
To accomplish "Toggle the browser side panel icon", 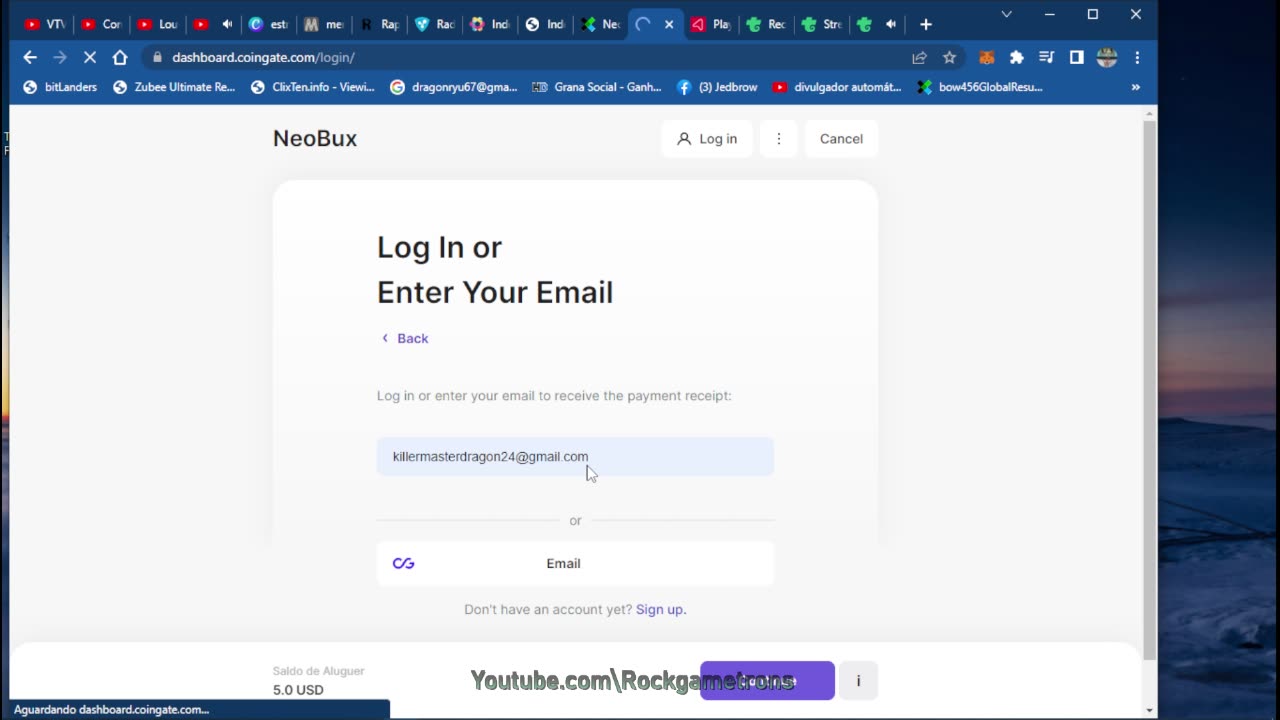I will click(x=1077, y=57).
